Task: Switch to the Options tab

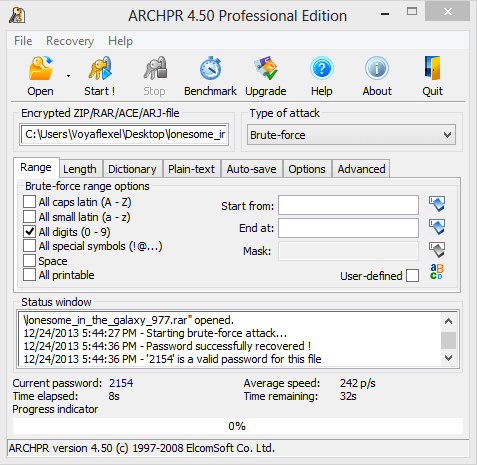Action: click(x=307, y=169)
